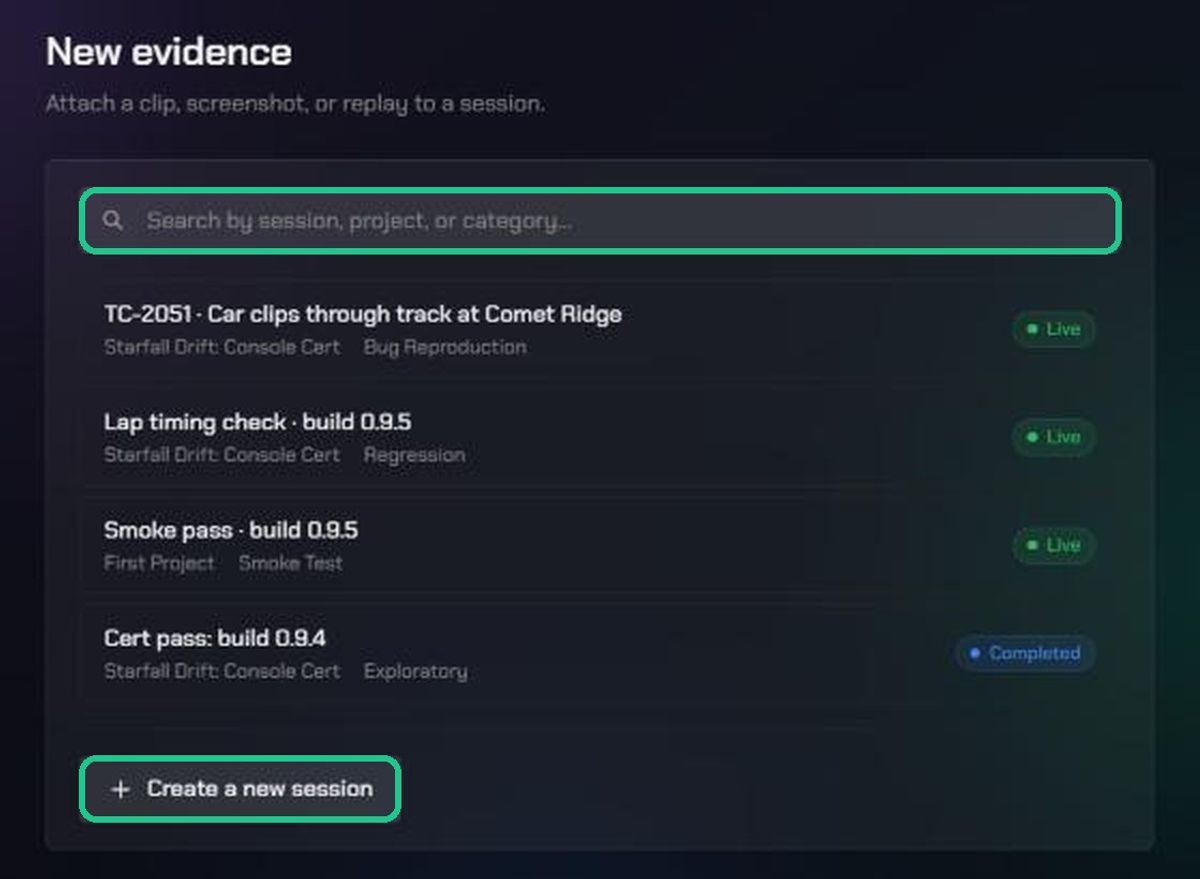Click the Regression category label
1200x879 pixels.
pos(414,455)
